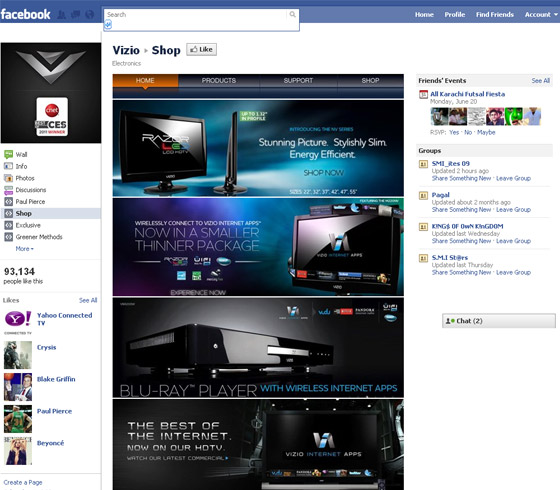See All likes in sidebar

point(88,300)
